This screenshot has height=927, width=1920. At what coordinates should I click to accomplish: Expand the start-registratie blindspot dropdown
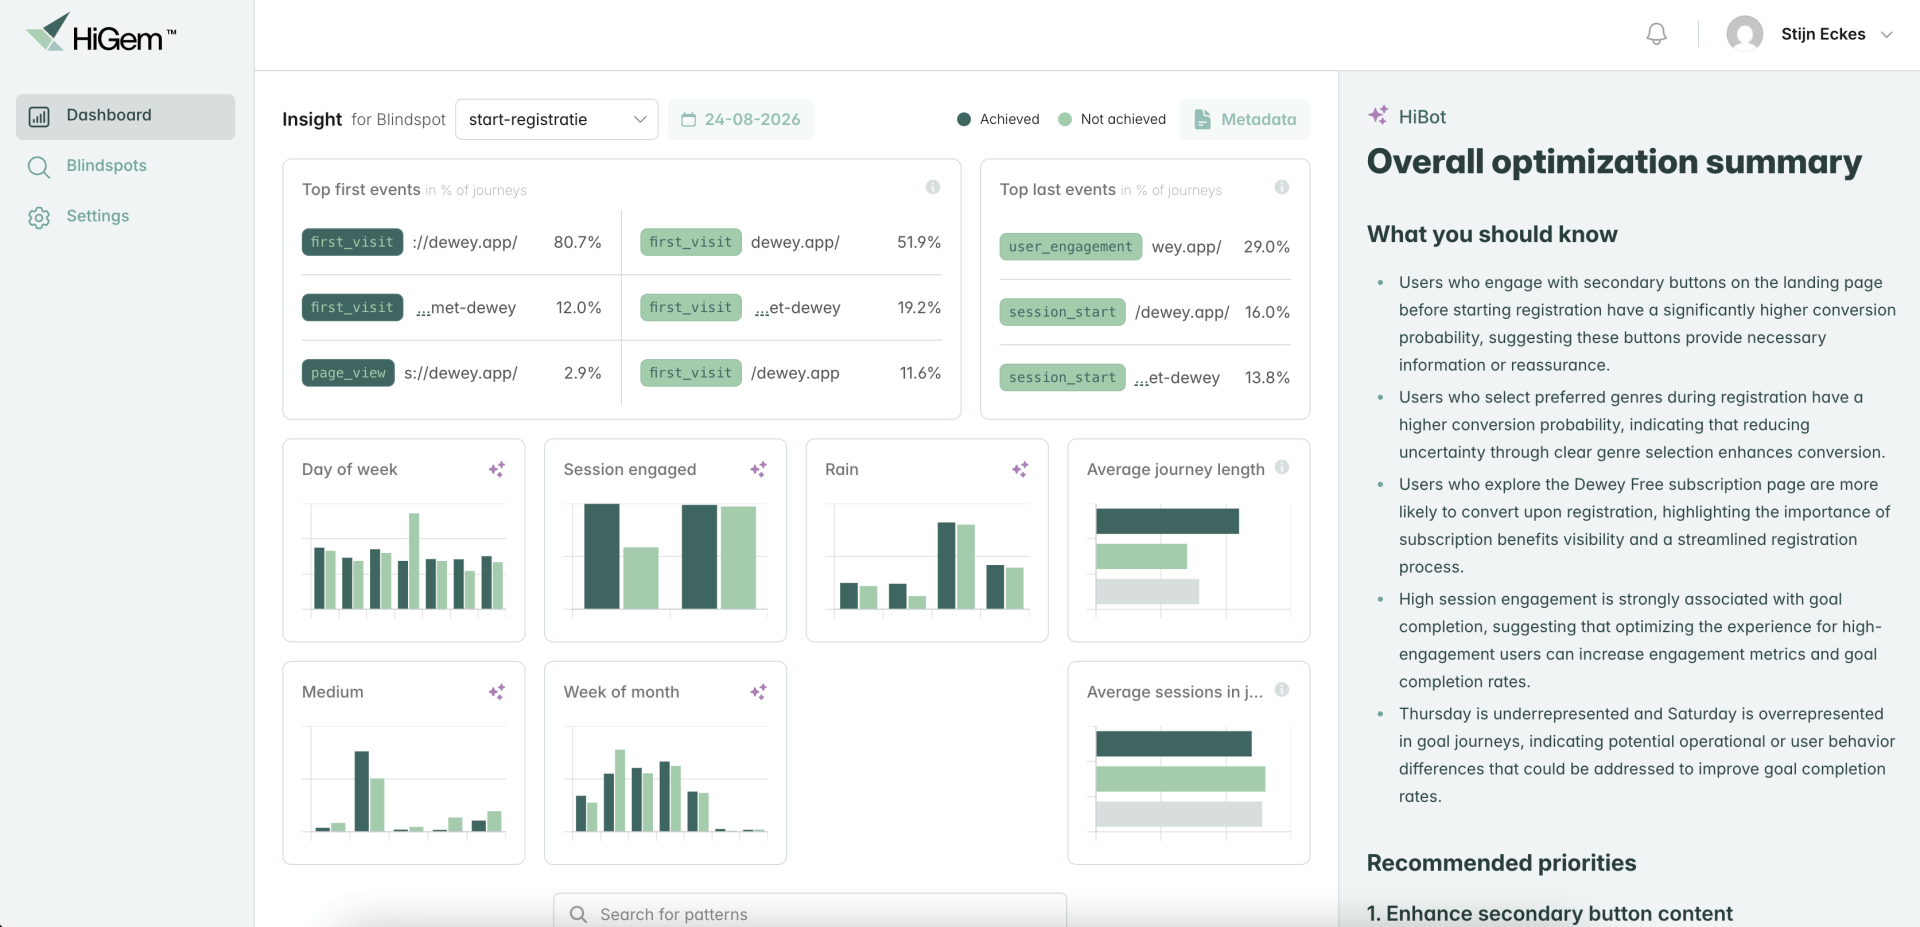557,119
